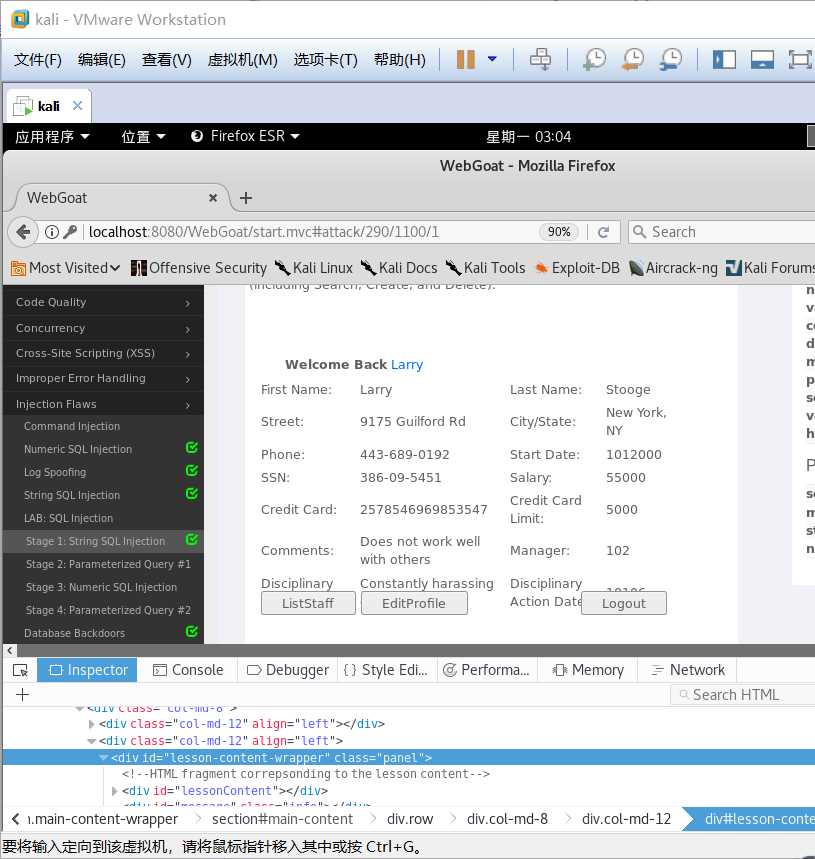This screenshot has height=859, width=815.
Task: Open the Kali Docs bookmark
Action: (399, 268)
